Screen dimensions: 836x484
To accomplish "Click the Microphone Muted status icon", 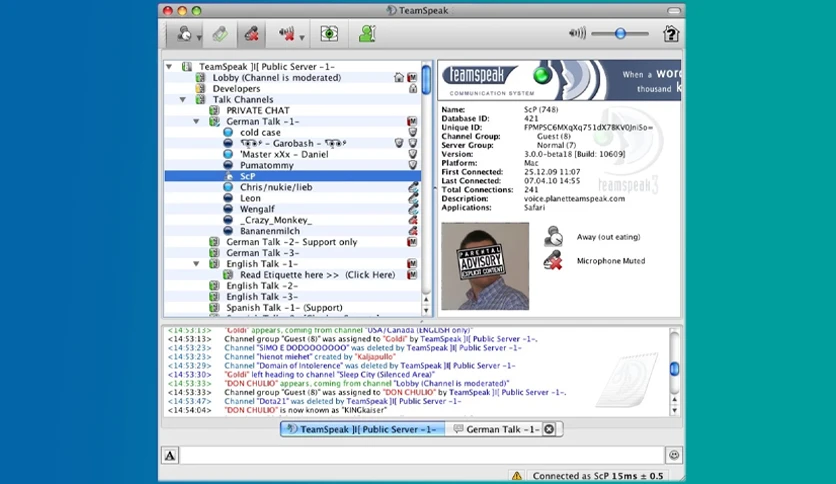I will tap(553, 261).
